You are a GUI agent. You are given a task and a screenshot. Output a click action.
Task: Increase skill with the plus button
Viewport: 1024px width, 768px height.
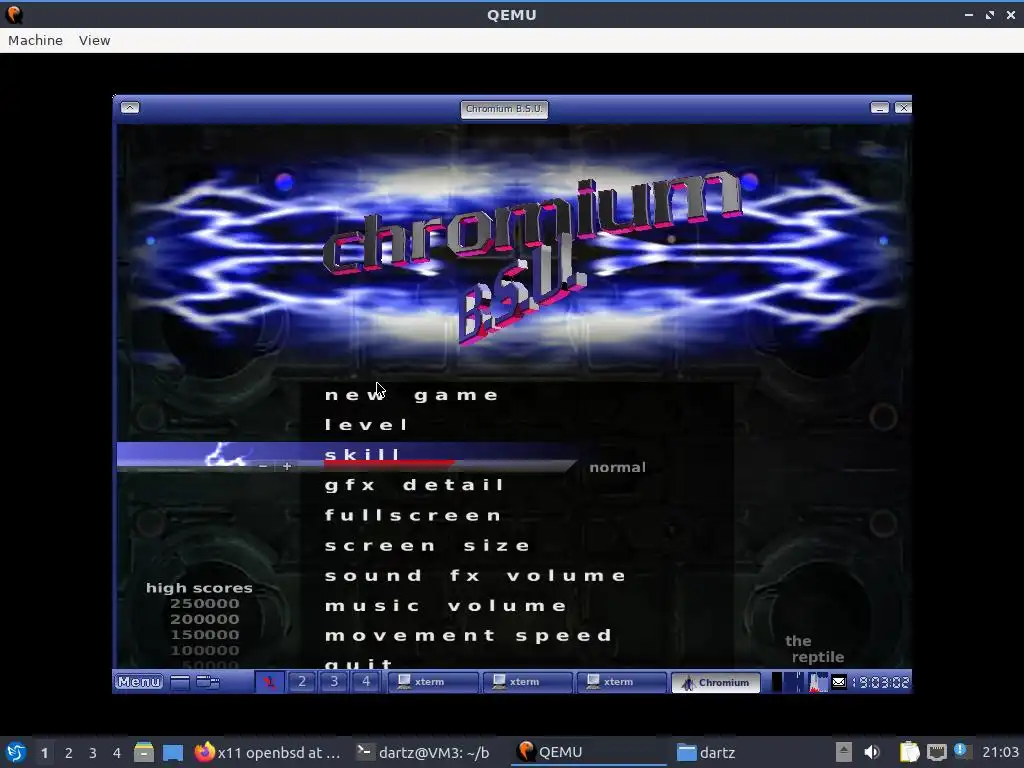coord(287,466)
